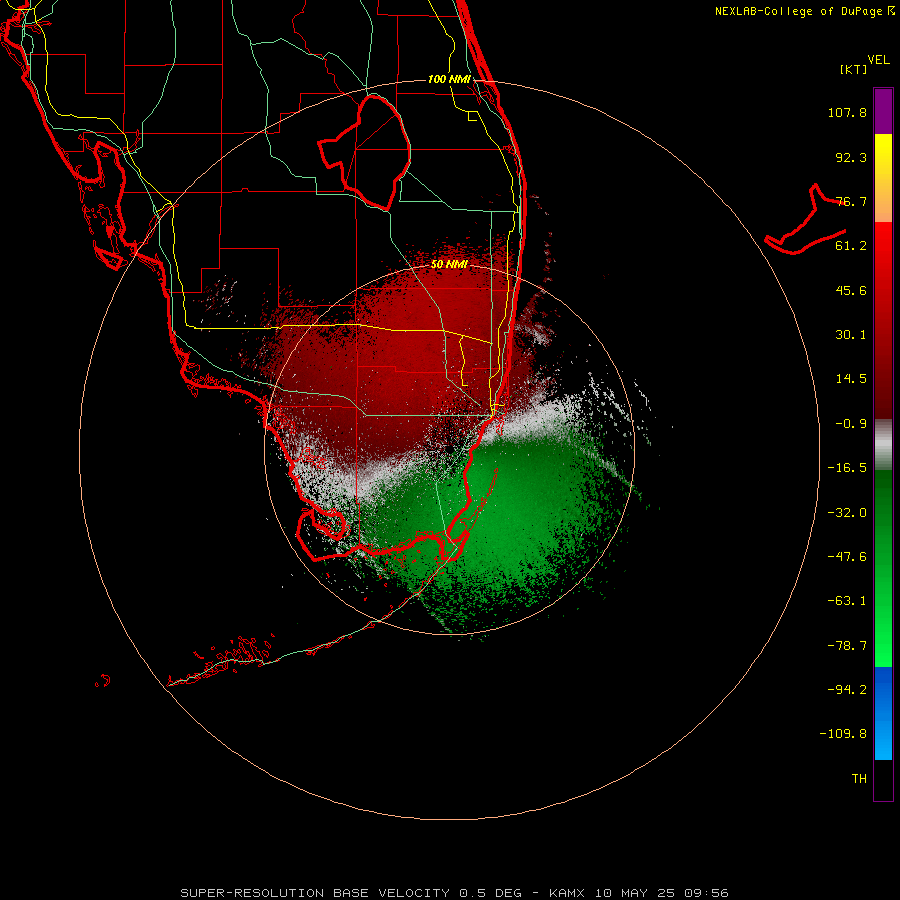Click the -109.8 velocity legend value

843,734
